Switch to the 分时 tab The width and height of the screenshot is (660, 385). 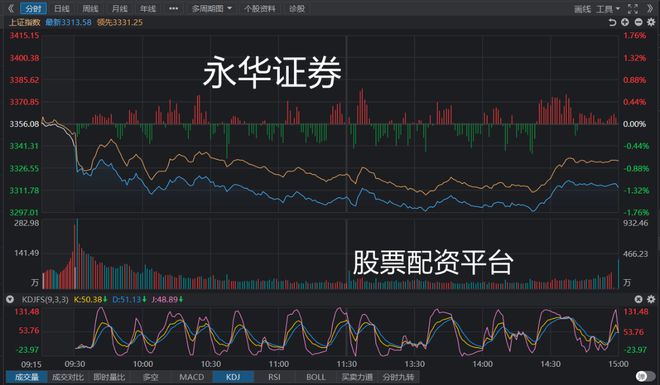(x=33, y=8)
